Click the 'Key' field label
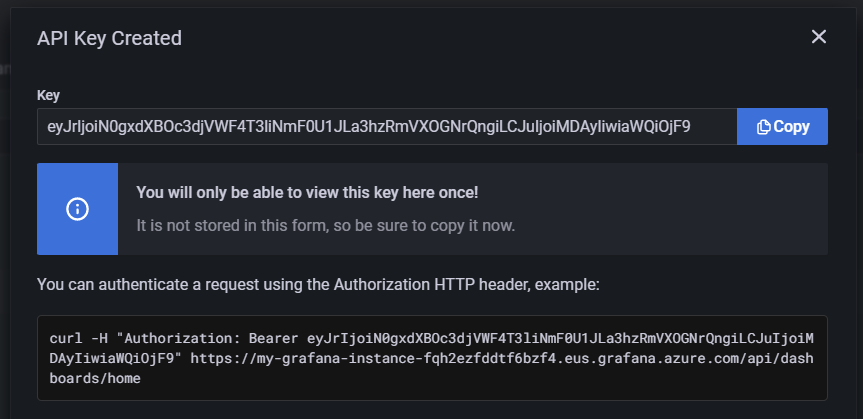The height and width of the screenshot is (419, 863). [48, 96]
